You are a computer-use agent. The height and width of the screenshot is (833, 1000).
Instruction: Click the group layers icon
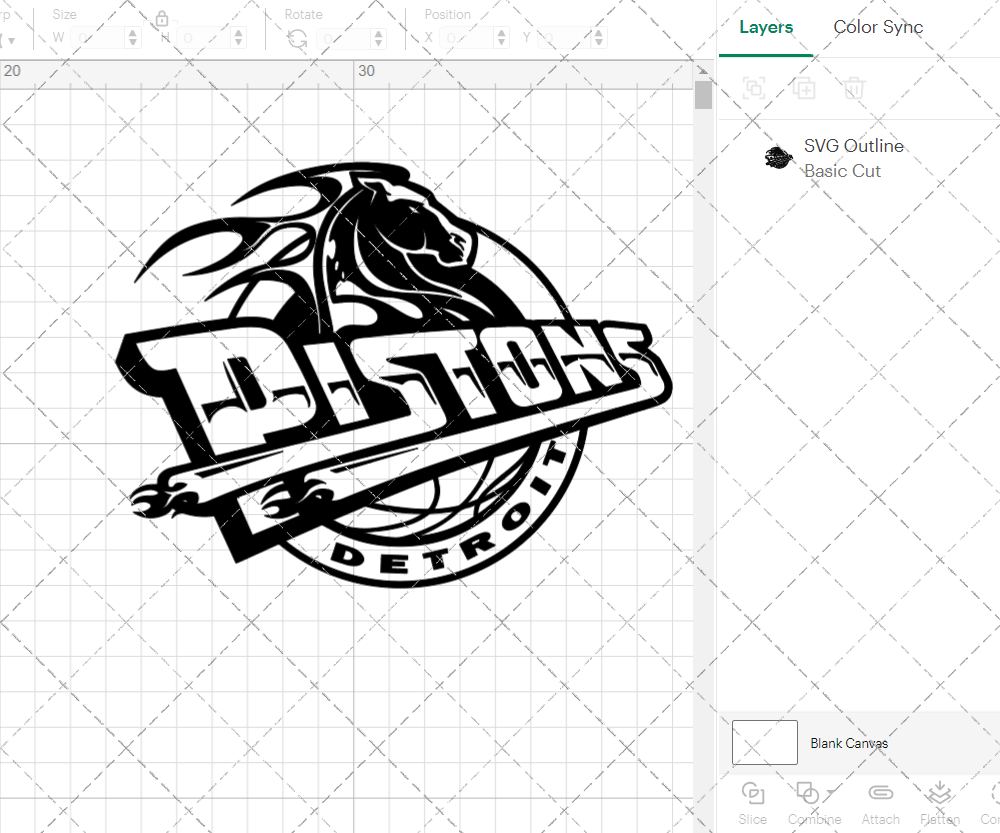(754, 89)
